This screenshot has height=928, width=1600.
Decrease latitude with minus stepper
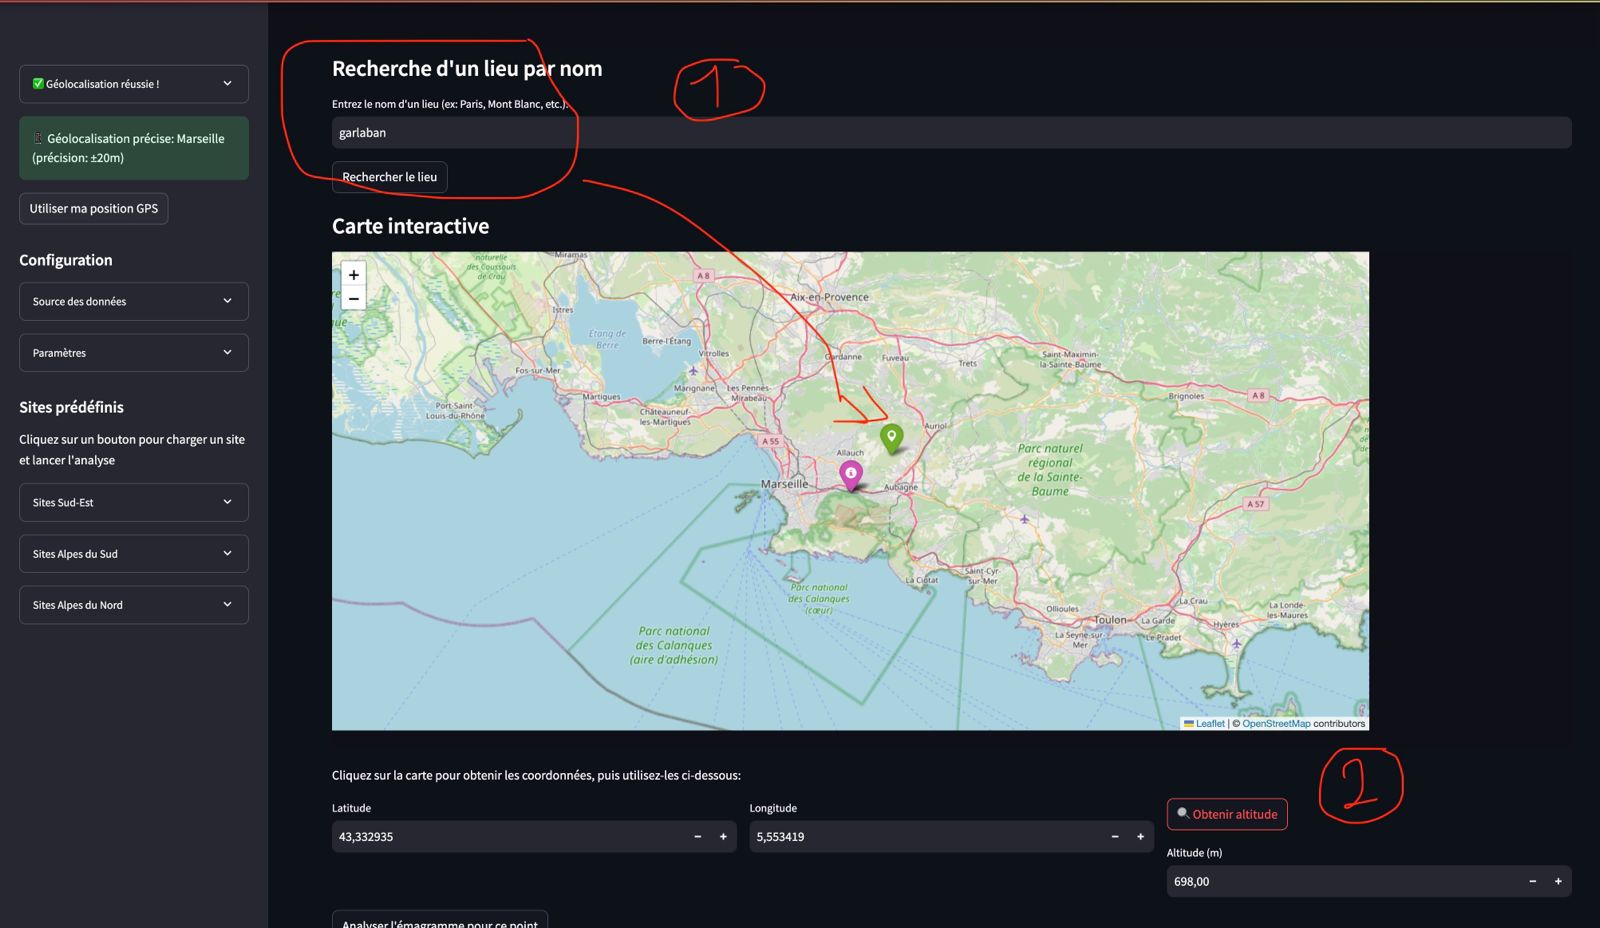(697, 837)
